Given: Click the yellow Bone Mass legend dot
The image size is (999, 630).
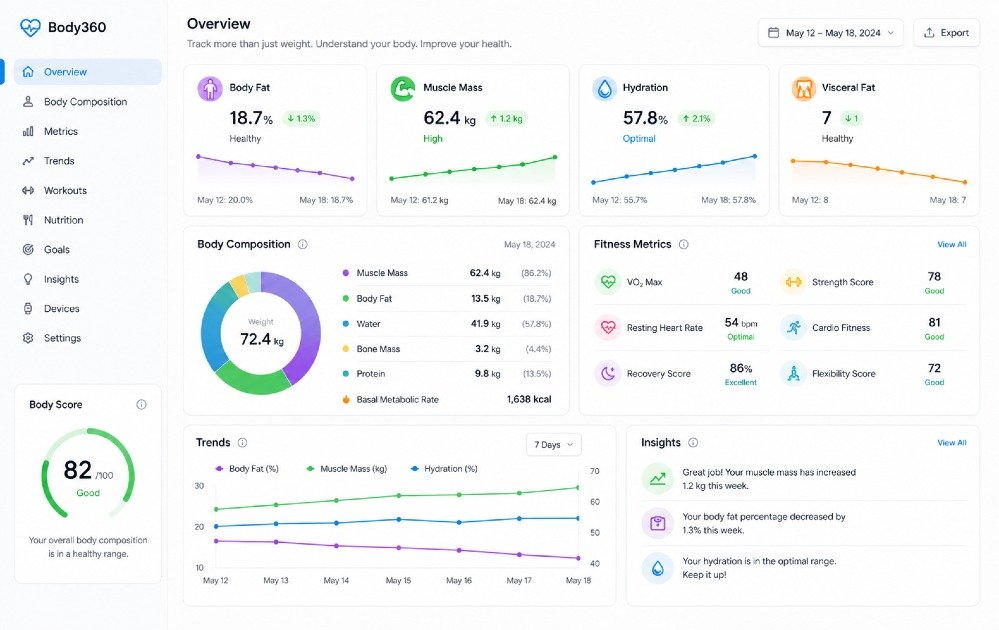Looking at the screenshot, I should click(x=346, y=349).
